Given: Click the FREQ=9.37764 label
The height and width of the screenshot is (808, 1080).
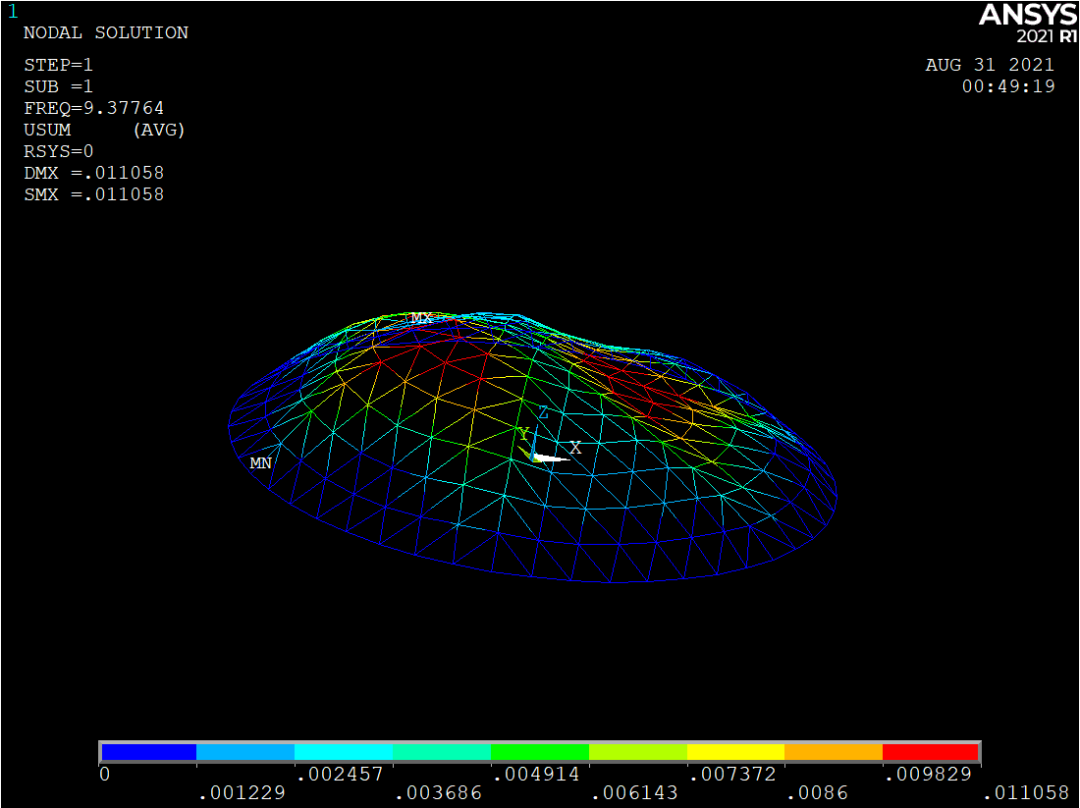Looking at the screenshot, I should [x=93, y=108].
